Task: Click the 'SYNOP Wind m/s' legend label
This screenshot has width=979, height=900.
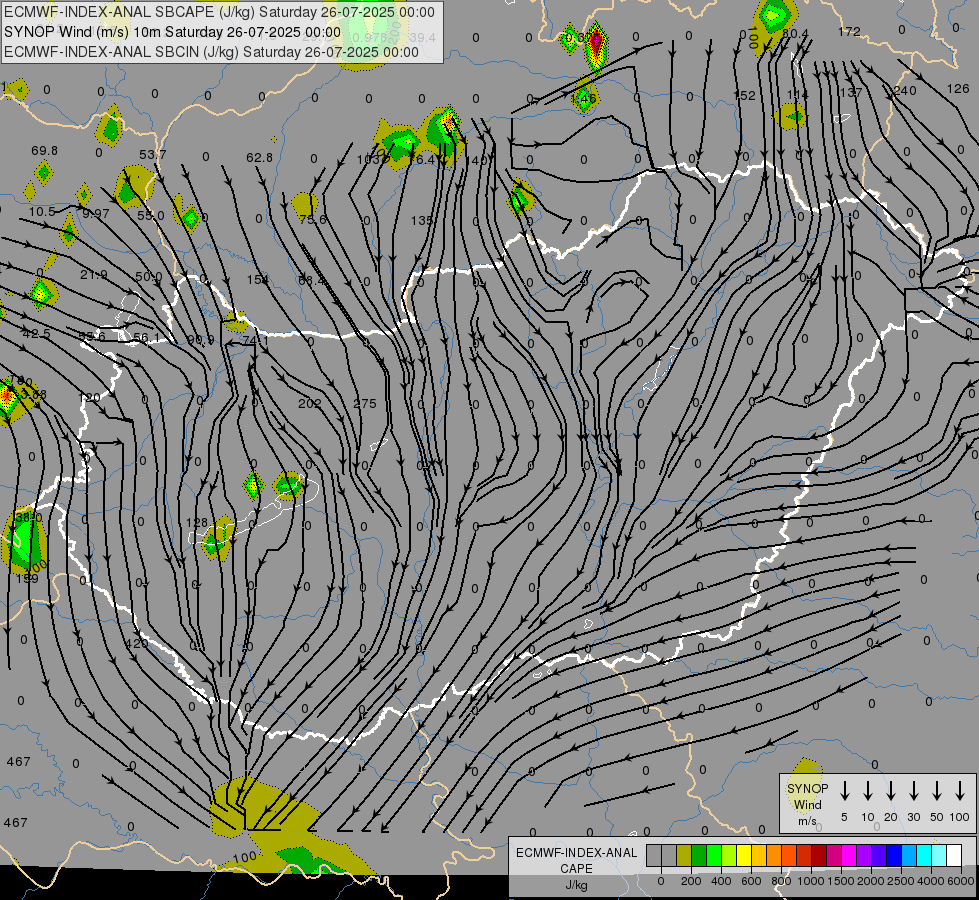Action: tap(807, 804)
